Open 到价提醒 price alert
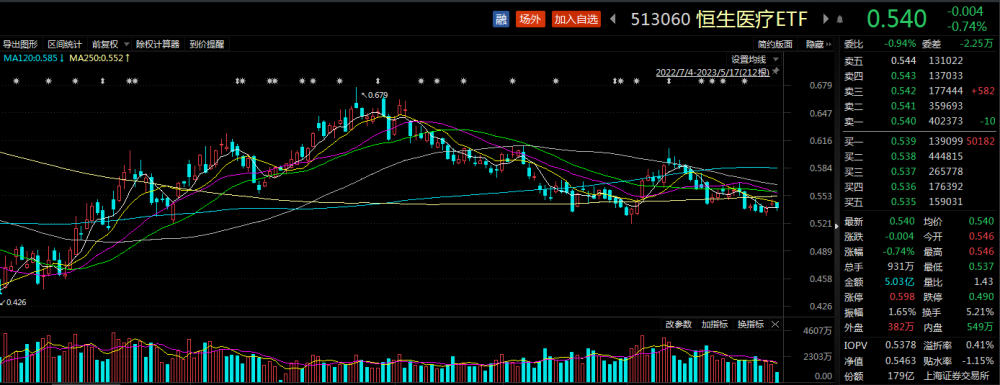Screen dimensions: 1000x385 point(206,44)
